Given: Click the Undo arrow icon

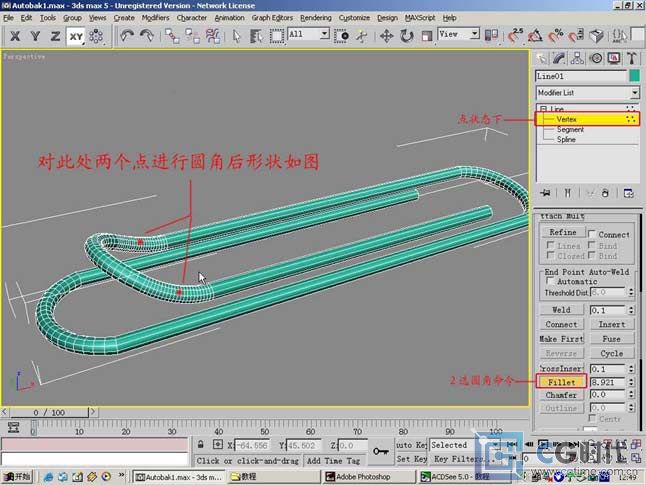Looking at the screenshot, I should point(126,36).
